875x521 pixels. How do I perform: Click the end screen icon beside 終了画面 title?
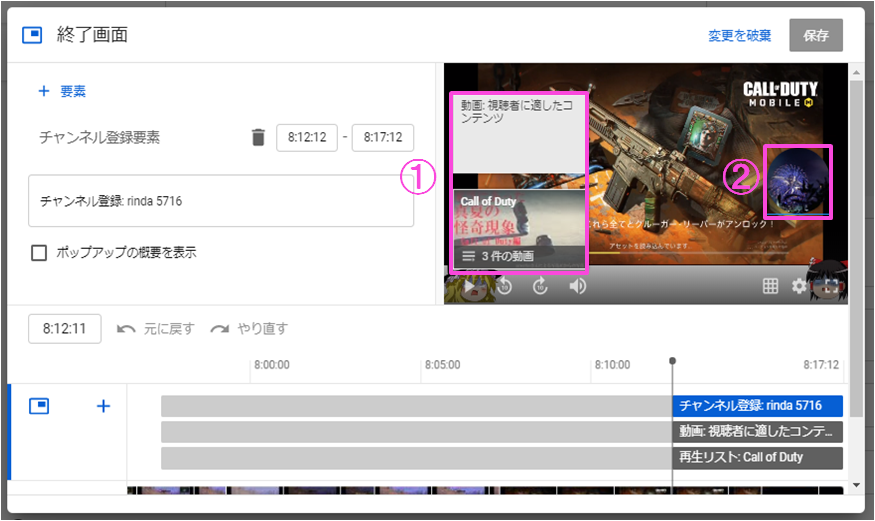(x=32, y=35)
